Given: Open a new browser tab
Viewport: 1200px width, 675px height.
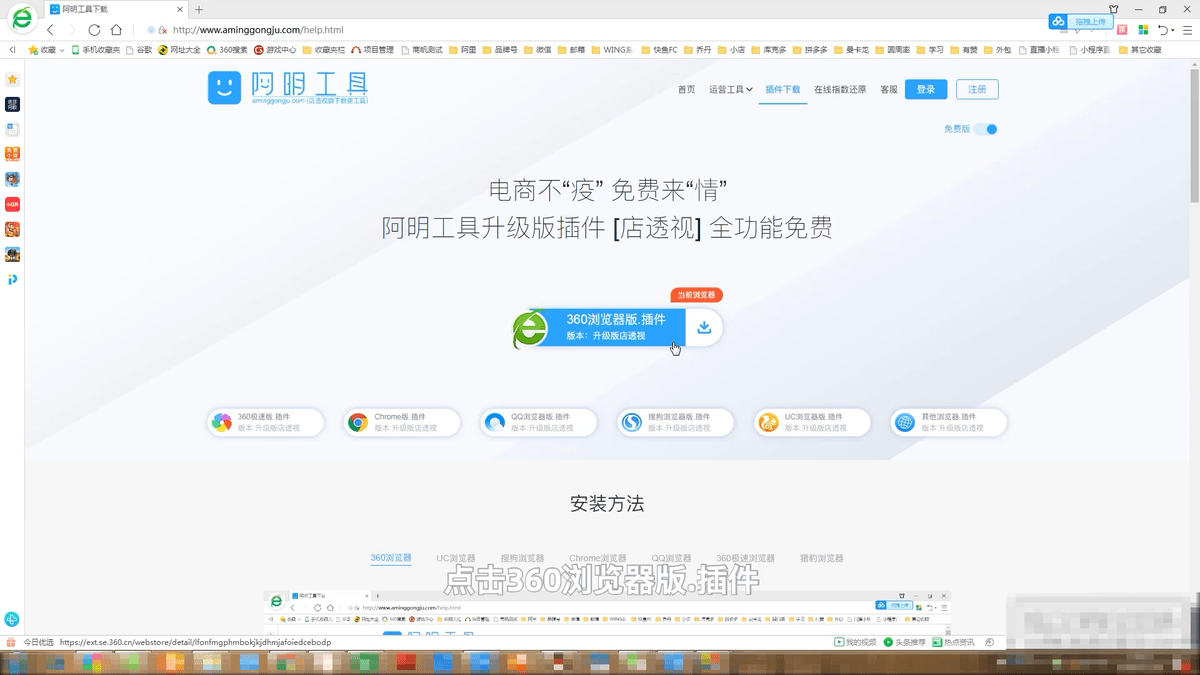Looking at the screenshot, I should coord(199,9).
